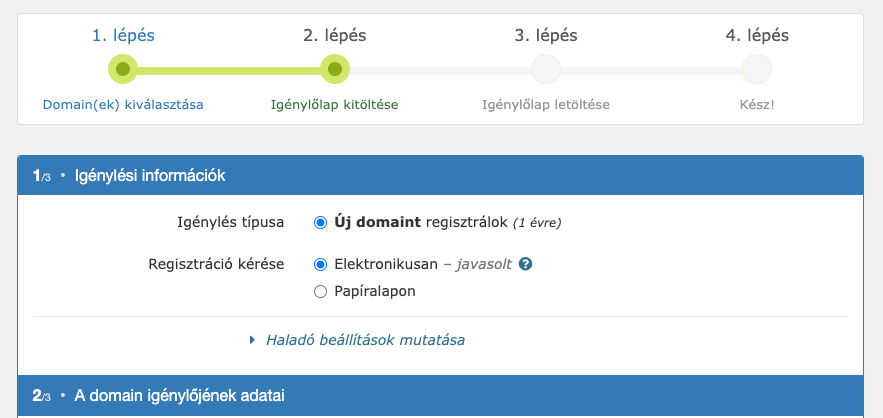Screen dimensions: 883x418
Task: Click the green progress bar between steps
Action: click(x=229, y=70)
